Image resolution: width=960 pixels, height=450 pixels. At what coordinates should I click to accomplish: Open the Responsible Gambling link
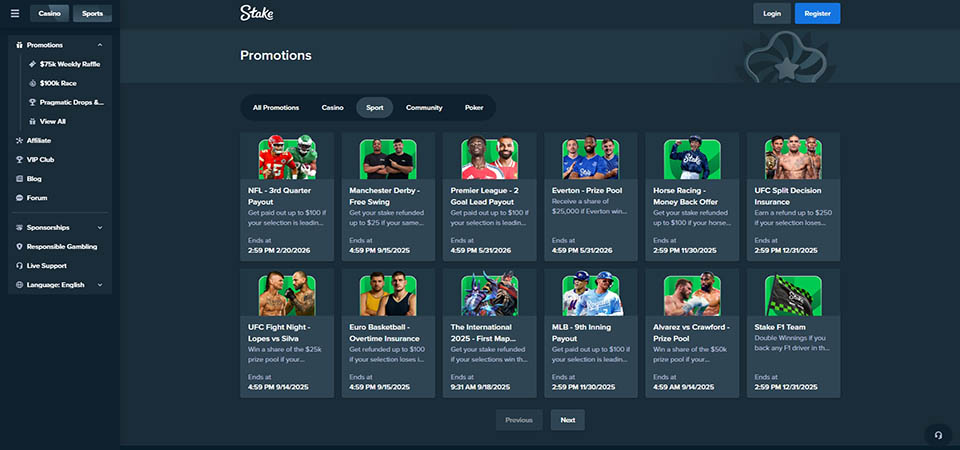[62, 247]
